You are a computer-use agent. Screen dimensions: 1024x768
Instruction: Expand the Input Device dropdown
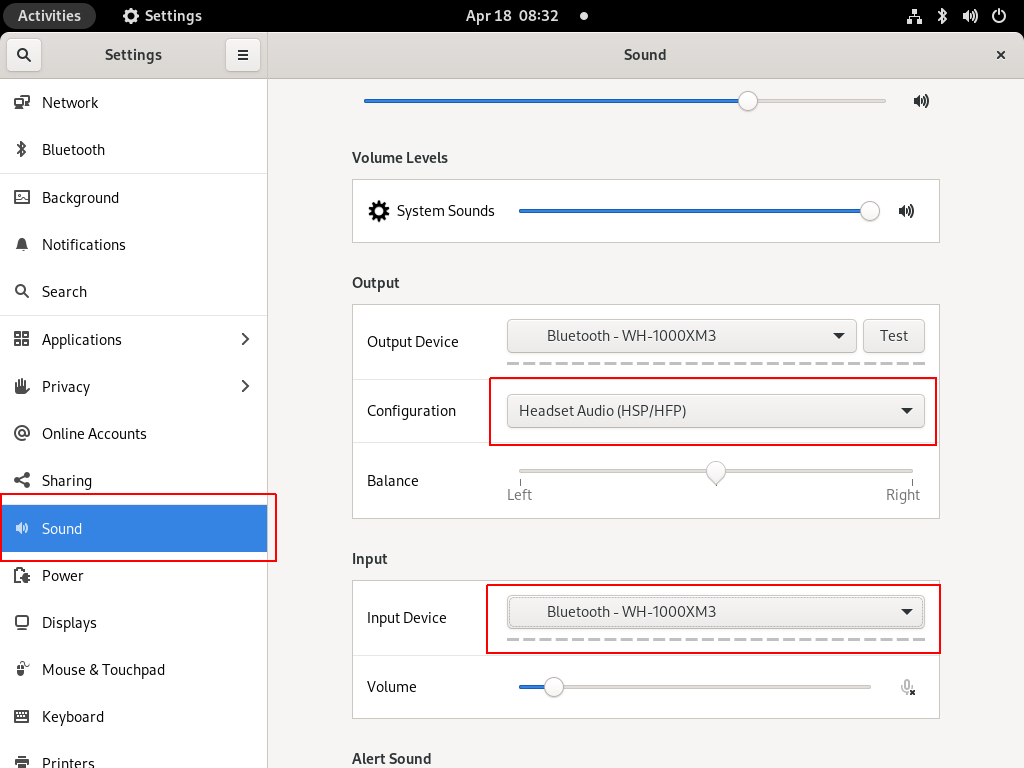tap(715, 612)
